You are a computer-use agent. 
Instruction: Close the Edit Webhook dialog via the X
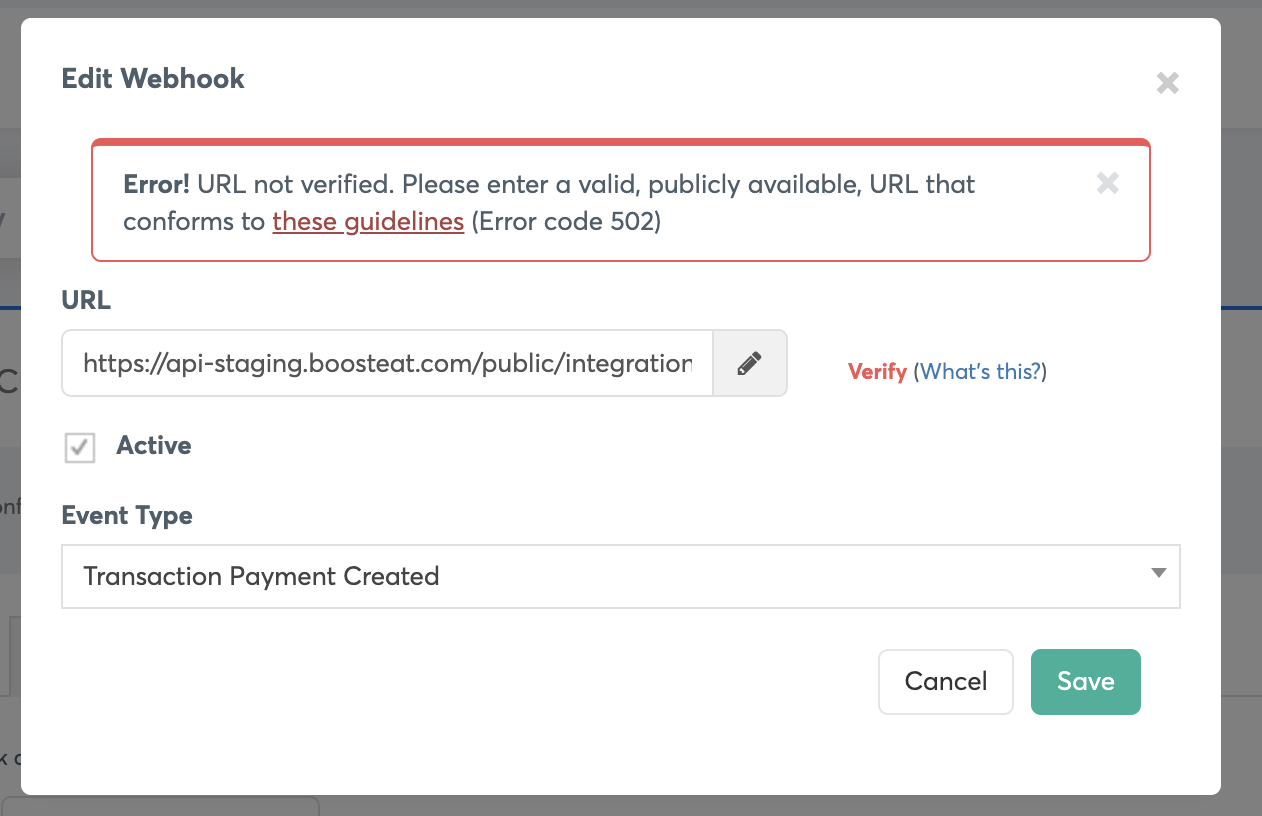[x=1167, y=83]
